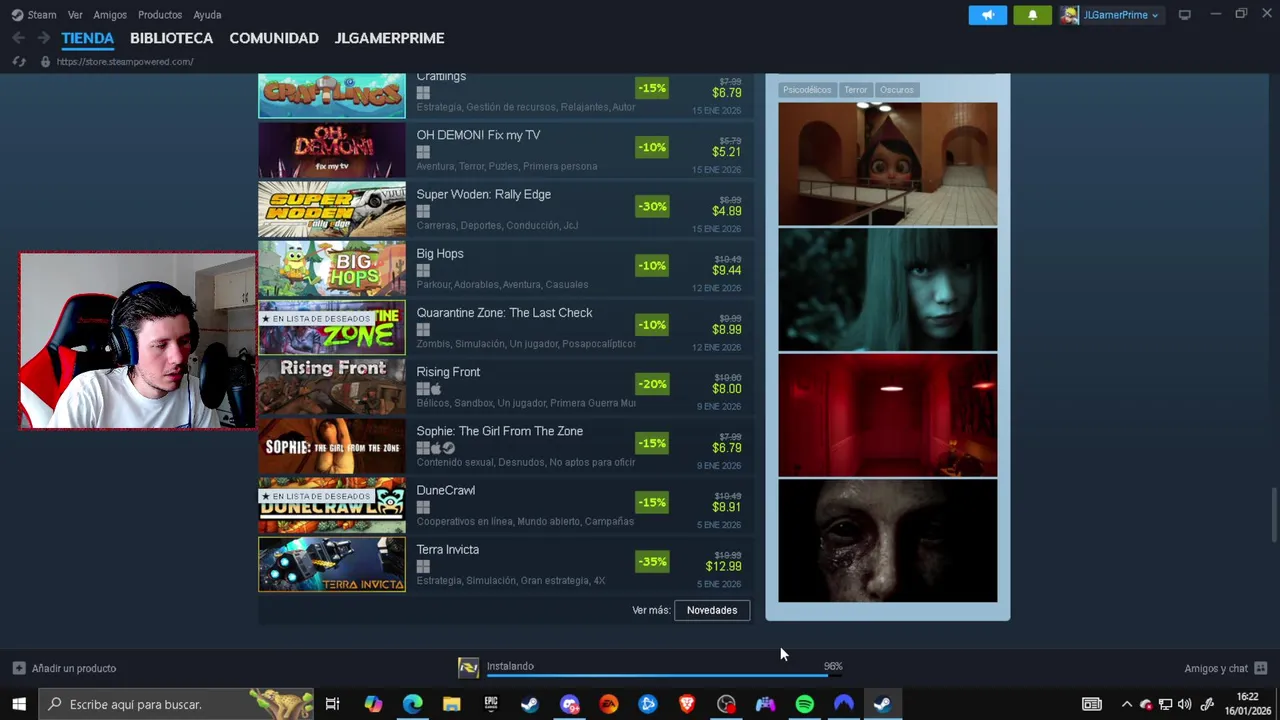Click the announcements megaphone icon

[988, 15]
